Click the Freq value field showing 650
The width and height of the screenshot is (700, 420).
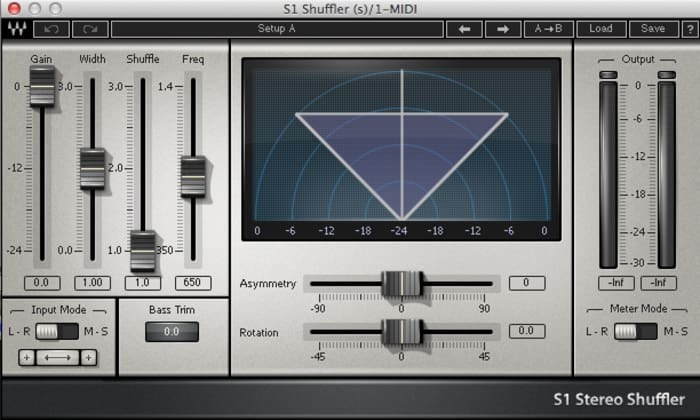coord(193,283)
